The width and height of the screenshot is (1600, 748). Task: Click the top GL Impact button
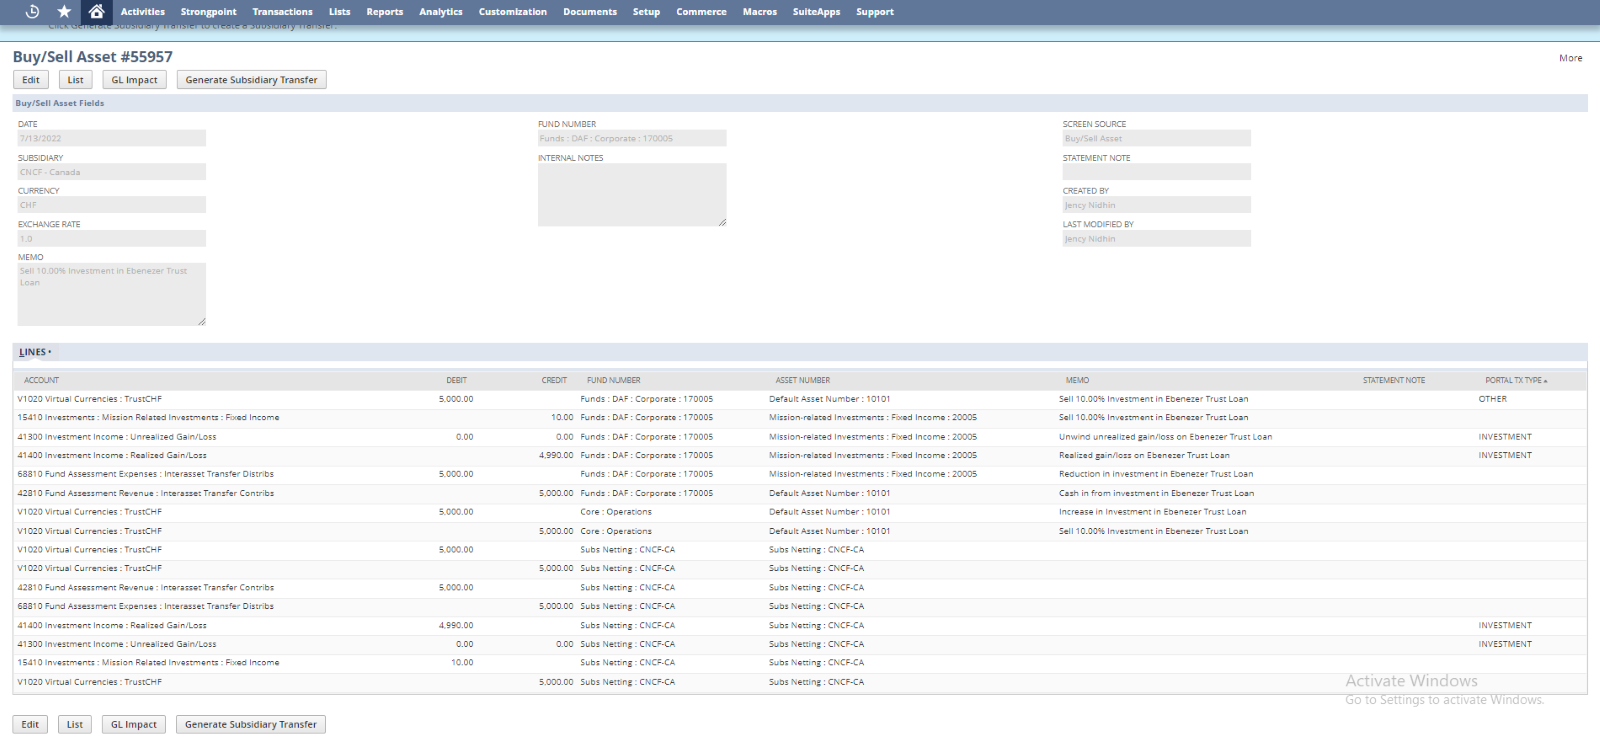point(134,80)
